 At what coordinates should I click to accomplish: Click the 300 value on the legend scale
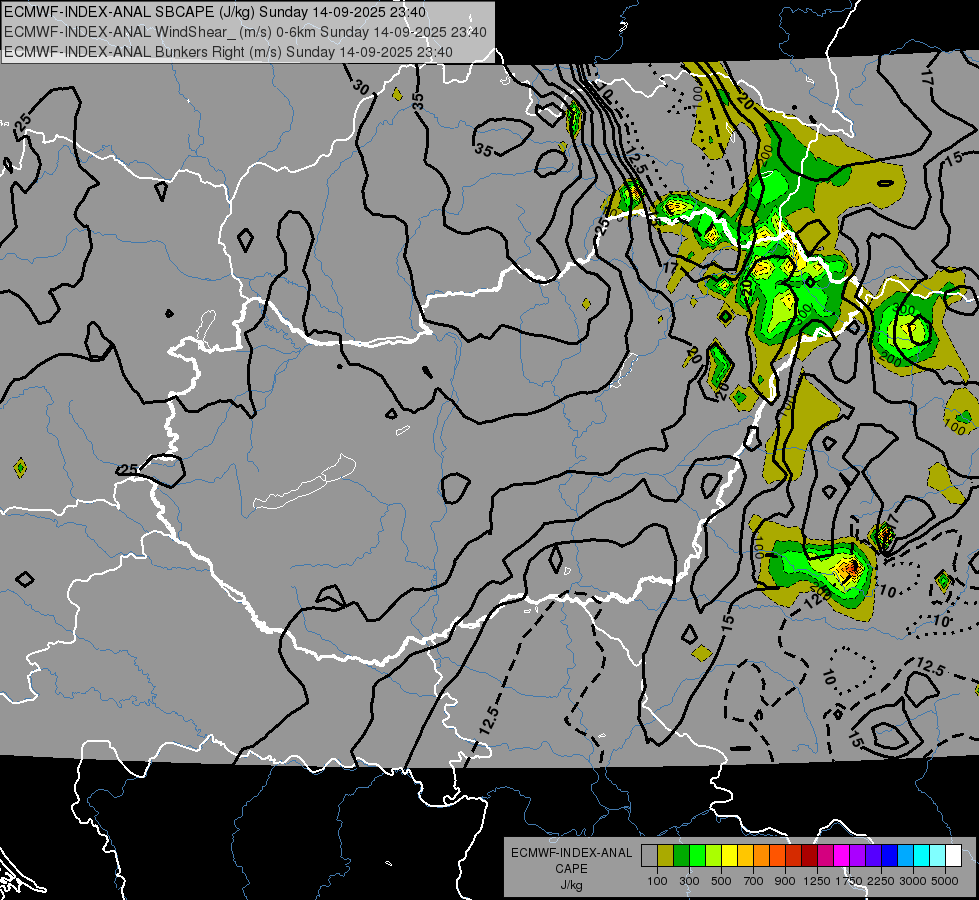(x=689, y=881)
